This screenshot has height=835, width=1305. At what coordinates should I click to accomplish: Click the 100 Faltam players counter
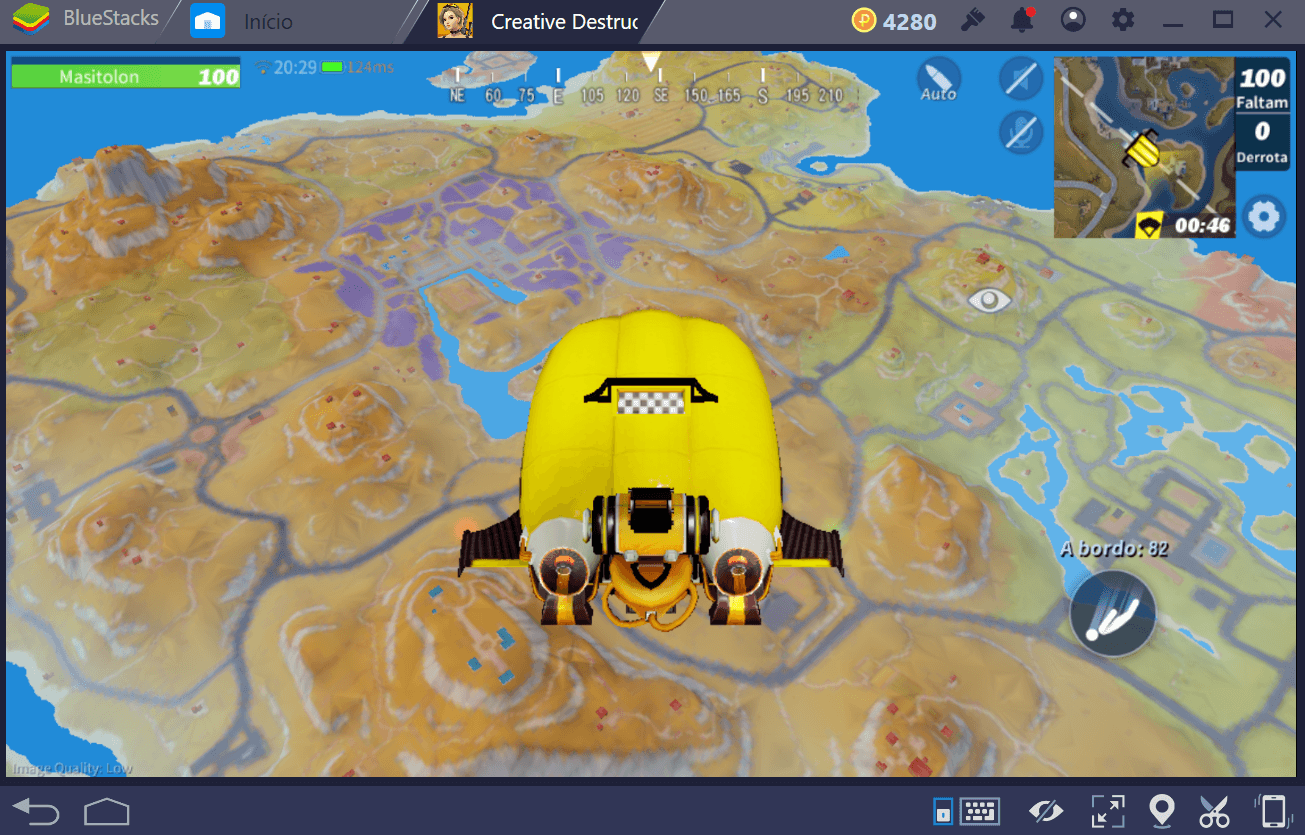(1261, 86)
